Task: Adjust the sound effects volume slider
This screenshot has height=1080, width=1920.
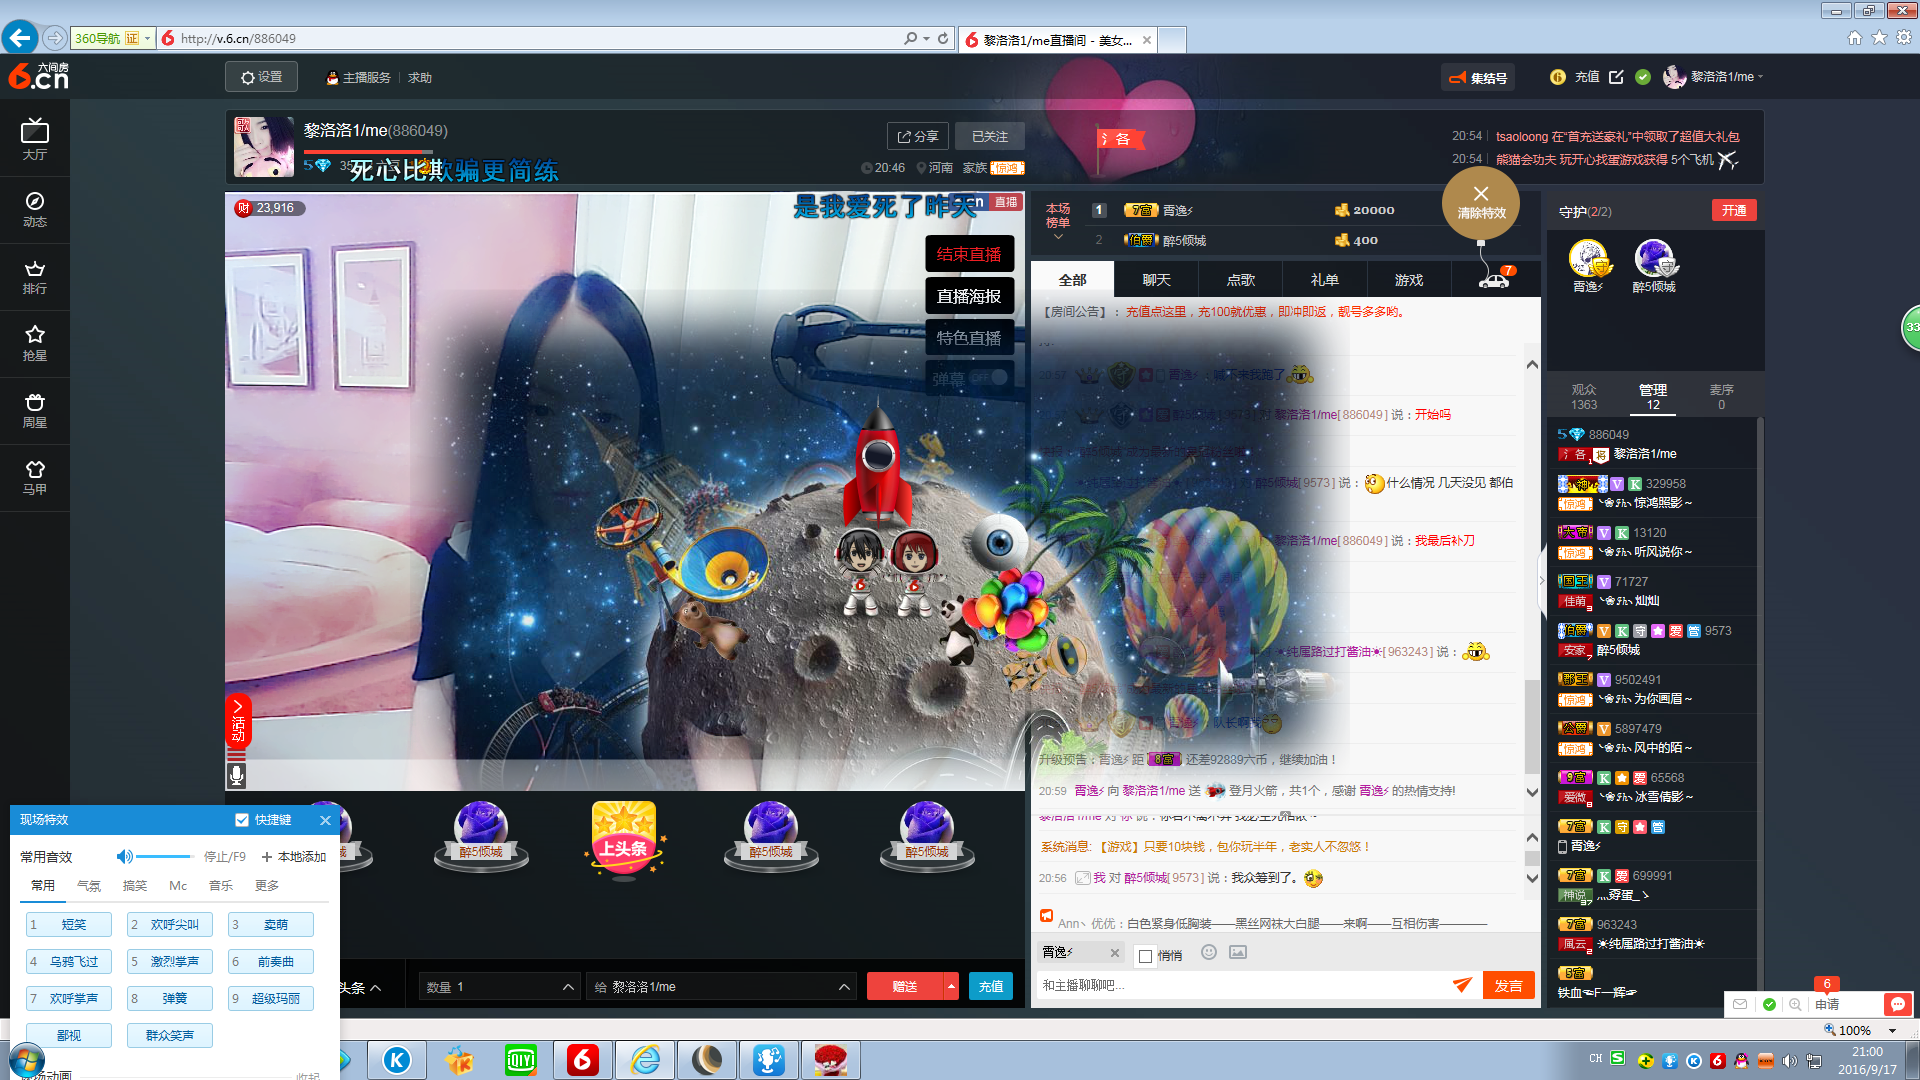Action: pyautogui.click(x=165, y=856)
